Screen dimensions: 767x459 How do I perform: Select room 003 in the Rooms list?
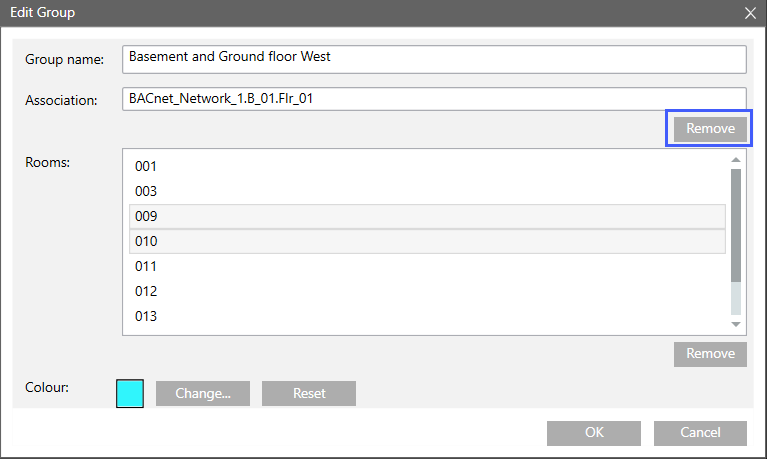click(427, 191)
